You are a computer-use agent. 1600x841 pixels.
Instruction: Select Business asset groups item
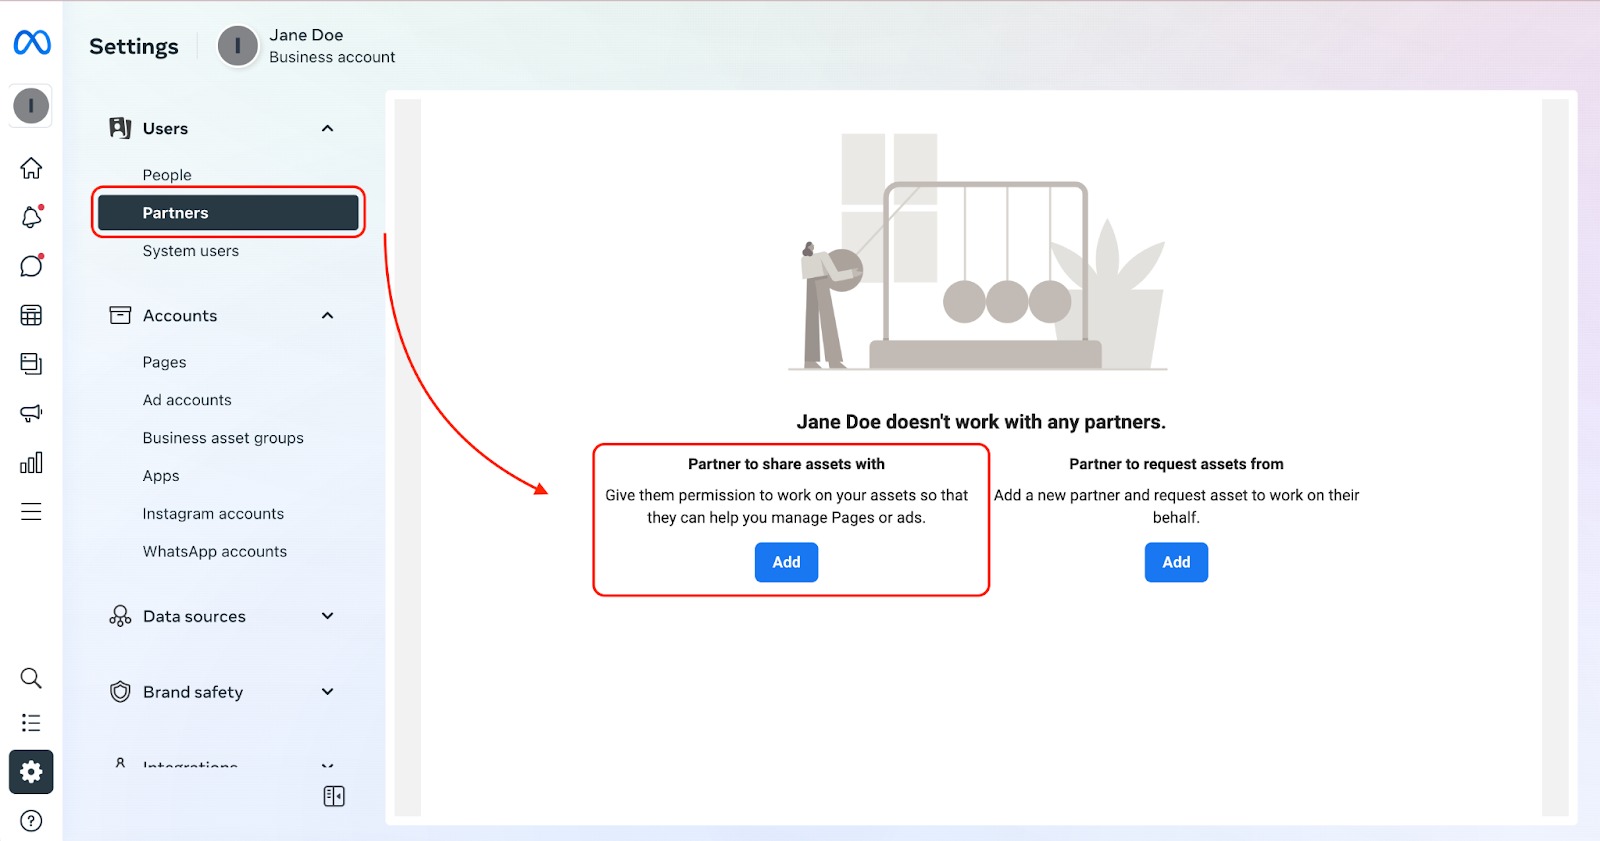pos(223,438)
